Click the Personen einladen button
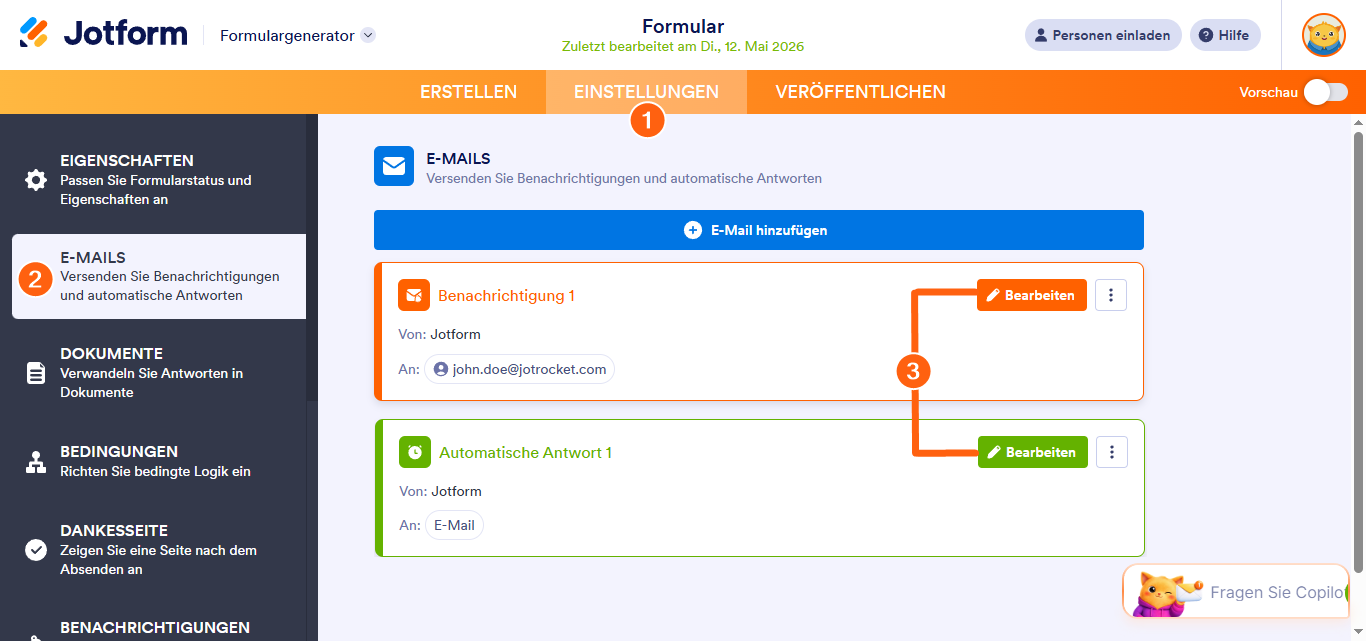Viewport: 1366px width, 641px height. [1103, 35]
